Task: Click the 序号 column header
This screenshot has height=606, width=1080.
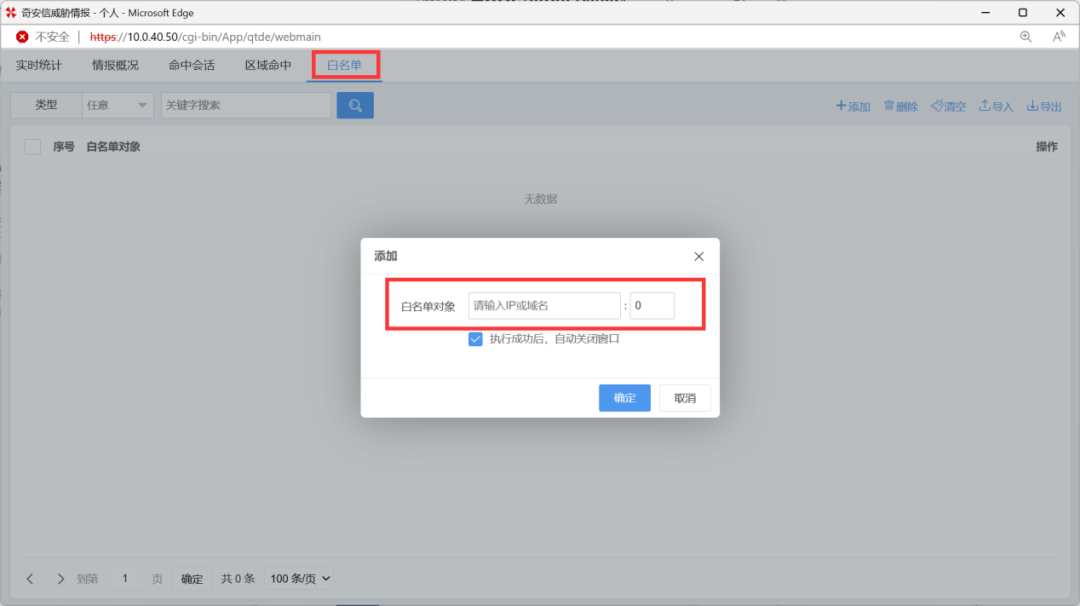Action: point(63,147)
